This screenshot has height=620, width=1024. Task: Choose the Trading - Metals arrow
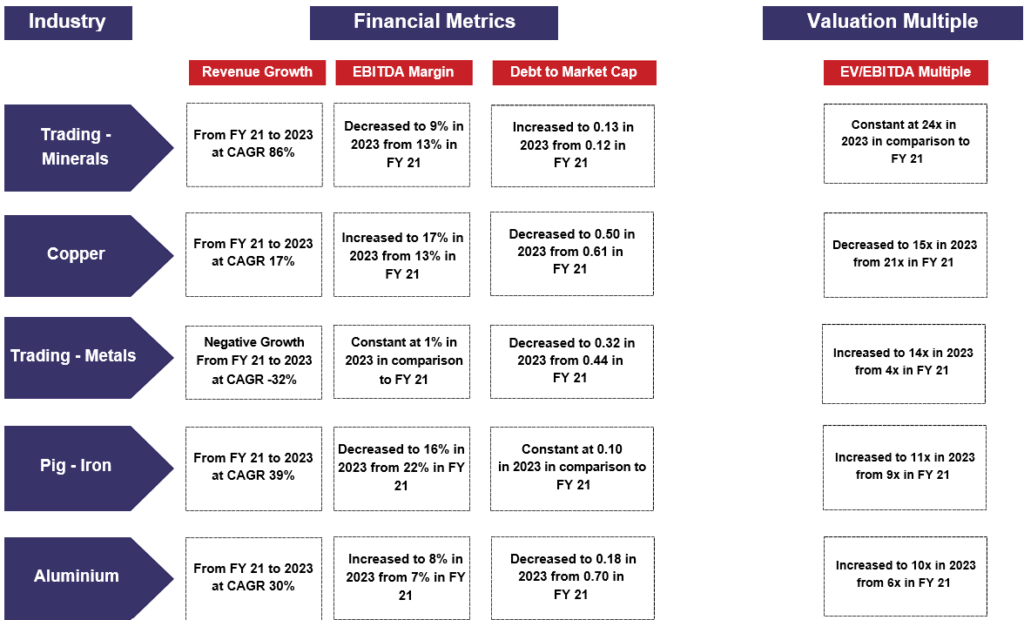(x=78, y=356)
